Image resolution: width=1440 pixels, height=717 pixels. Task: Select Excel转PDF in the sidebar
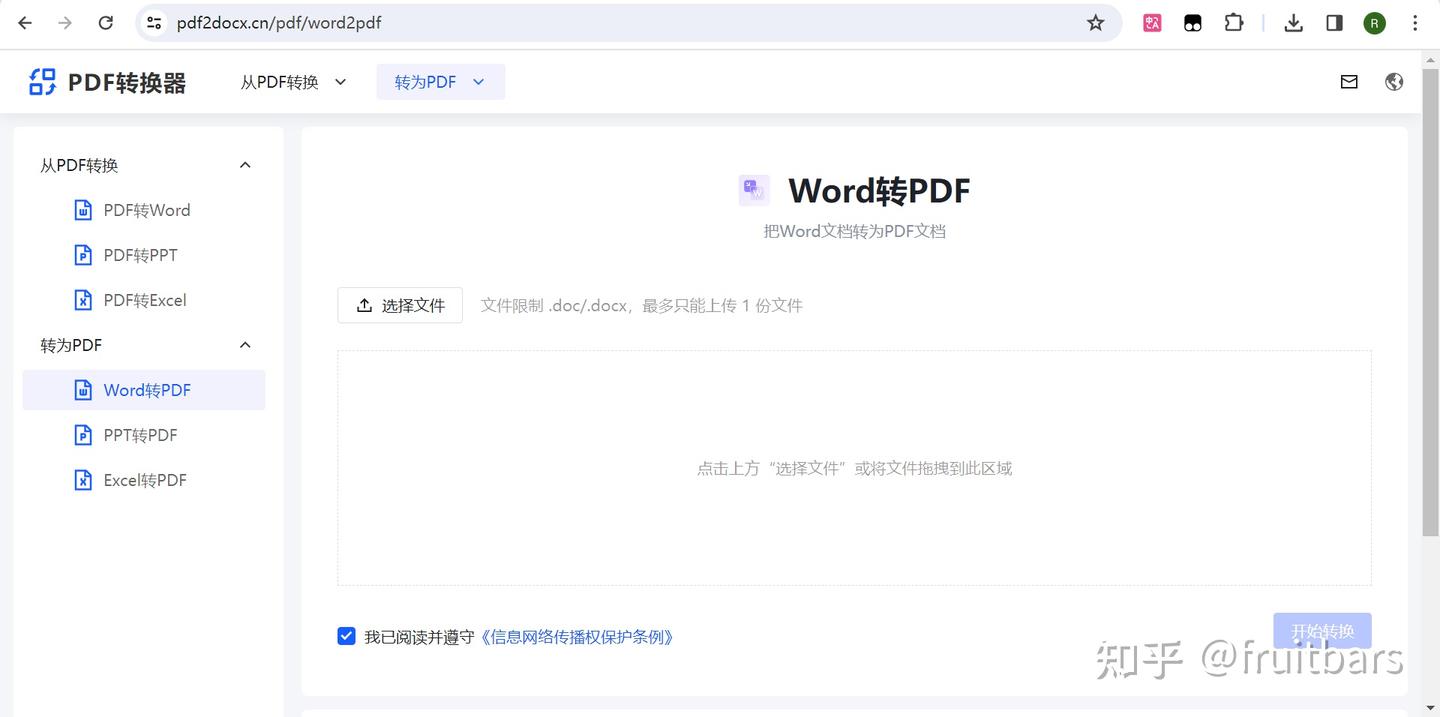click(144, 480)
